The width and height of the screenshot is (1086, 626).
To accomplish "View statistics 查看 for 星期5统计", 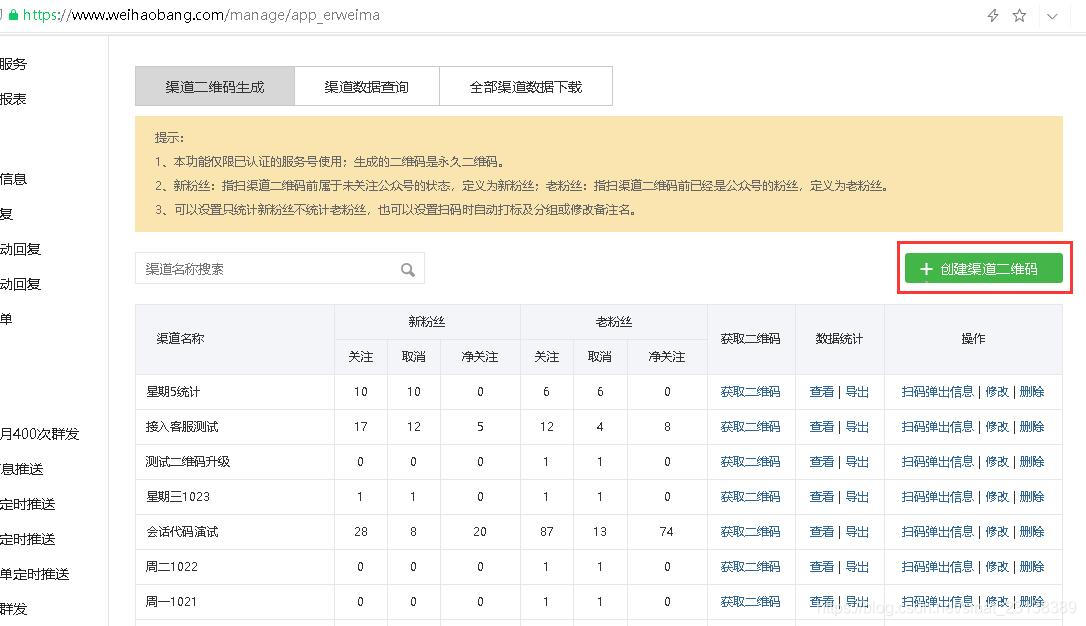I will pos(821,392).
